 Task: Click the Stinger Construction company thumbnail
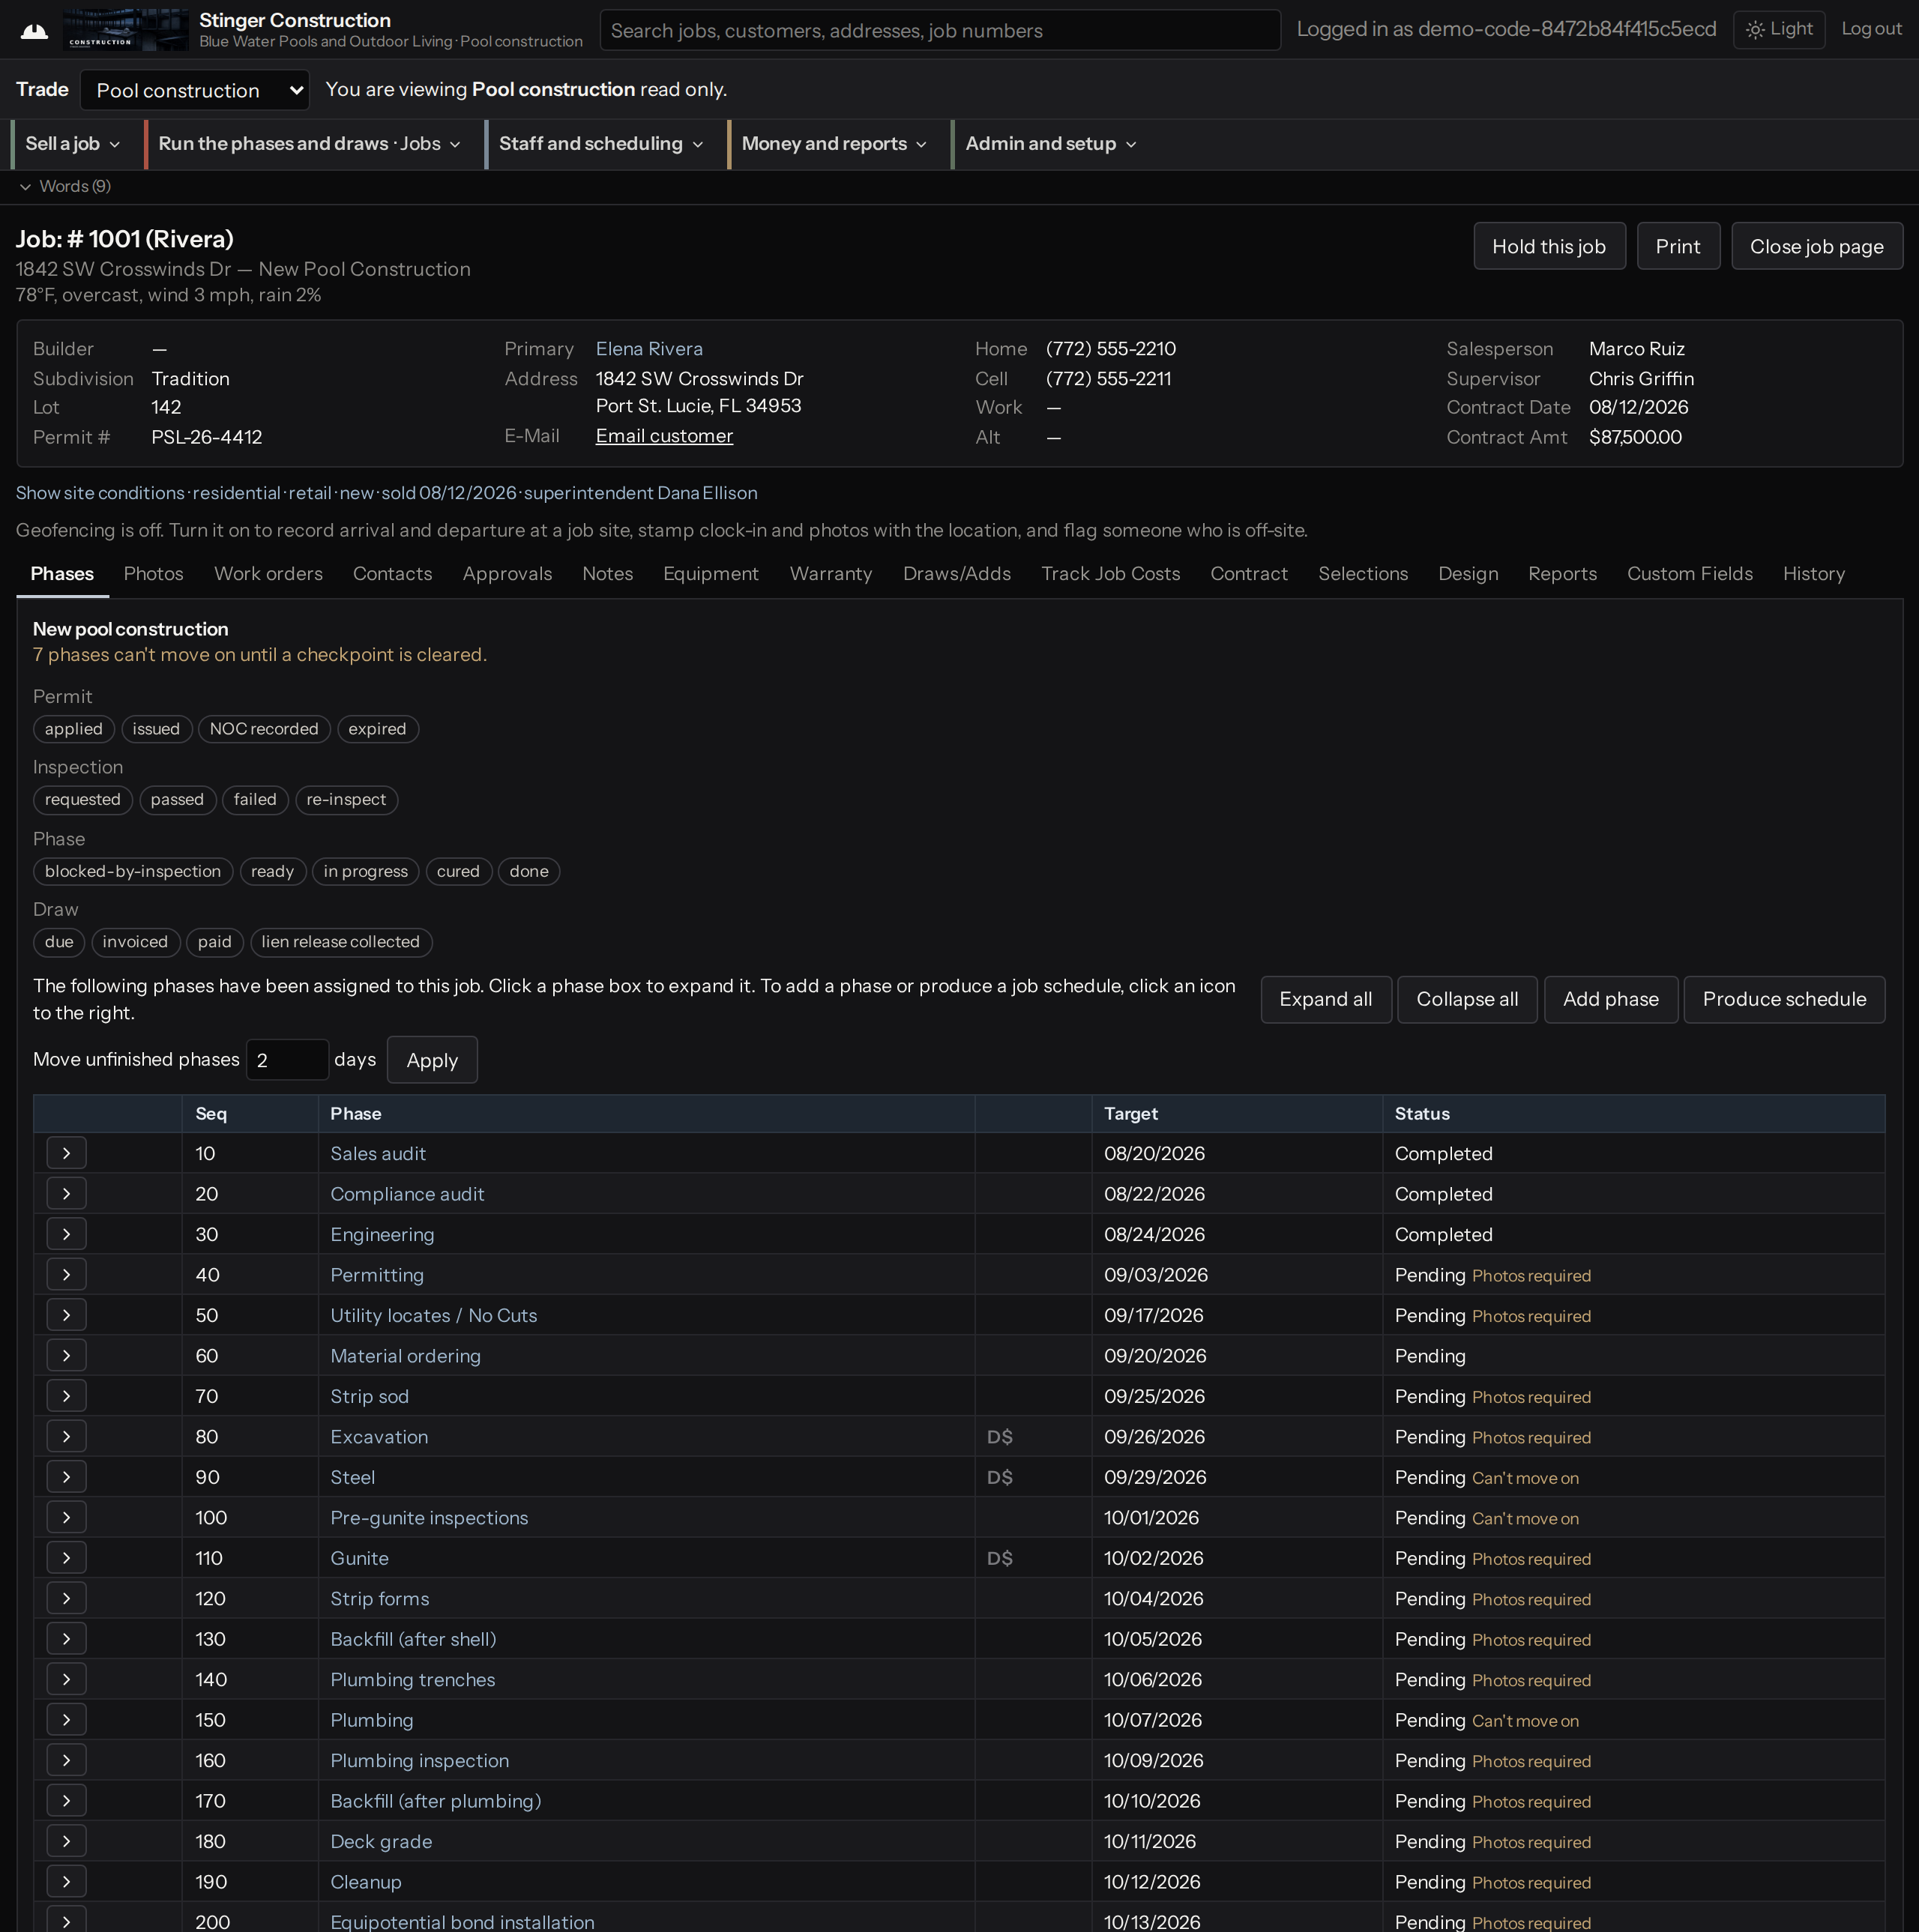(125, 30)
